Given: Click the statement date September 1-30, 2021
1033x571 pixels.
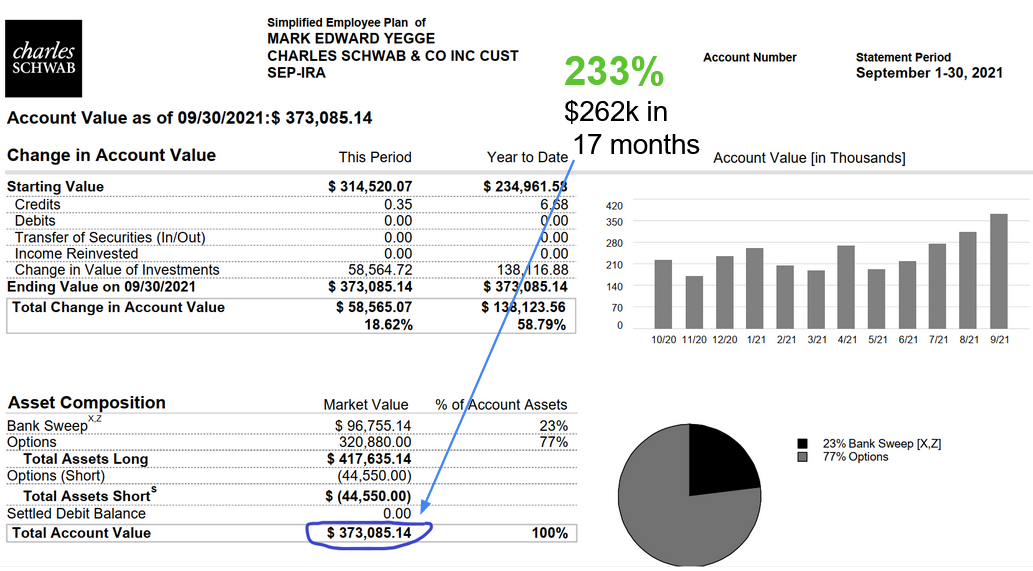Looking at the screenshot, I should (929, 73).
